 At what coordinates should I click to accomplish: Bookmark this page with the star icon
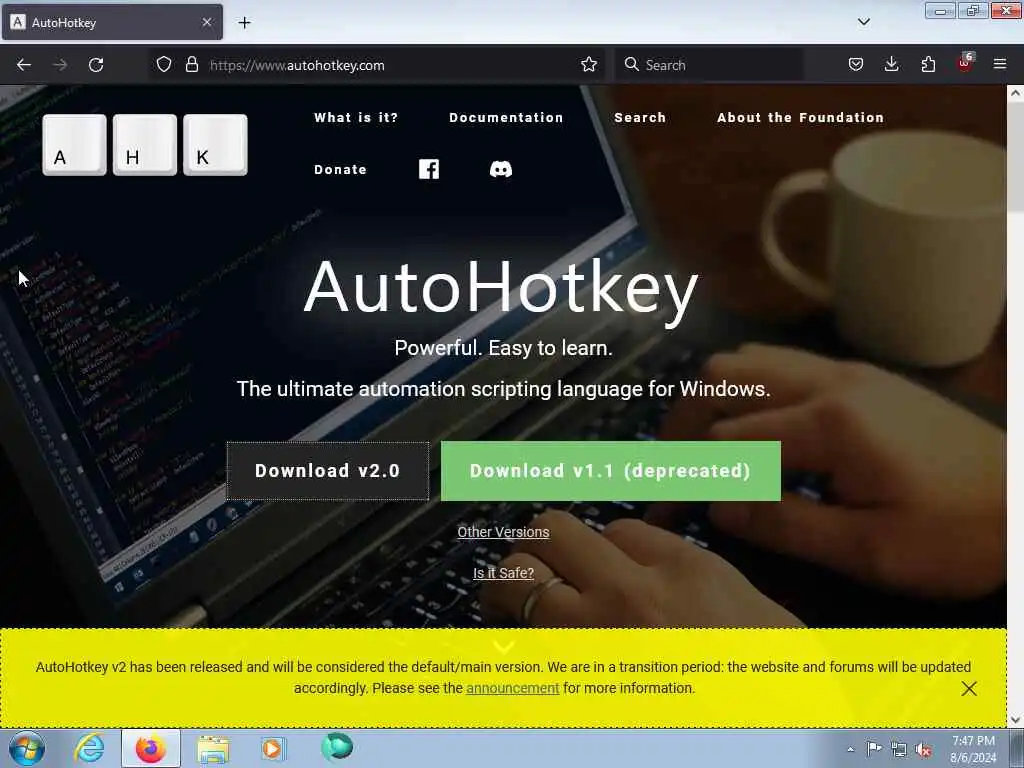point(588,65)
